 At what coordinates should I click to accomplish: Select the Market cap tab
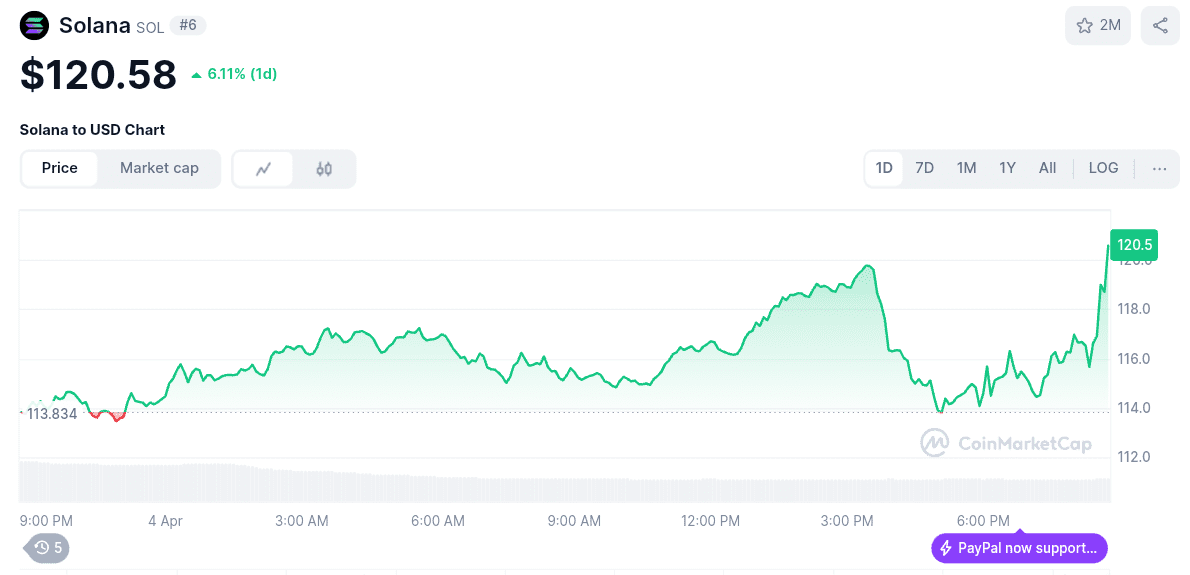(x=159, y=168)
